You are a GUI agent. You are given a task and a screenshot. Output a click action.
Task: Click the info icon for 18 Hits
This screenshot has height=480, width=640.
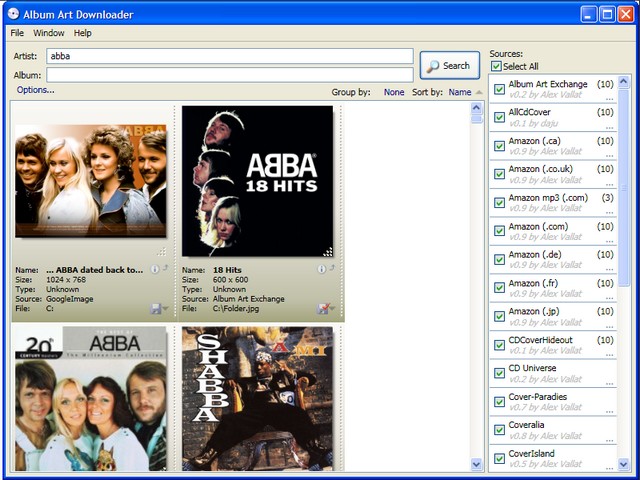(322, 269)
